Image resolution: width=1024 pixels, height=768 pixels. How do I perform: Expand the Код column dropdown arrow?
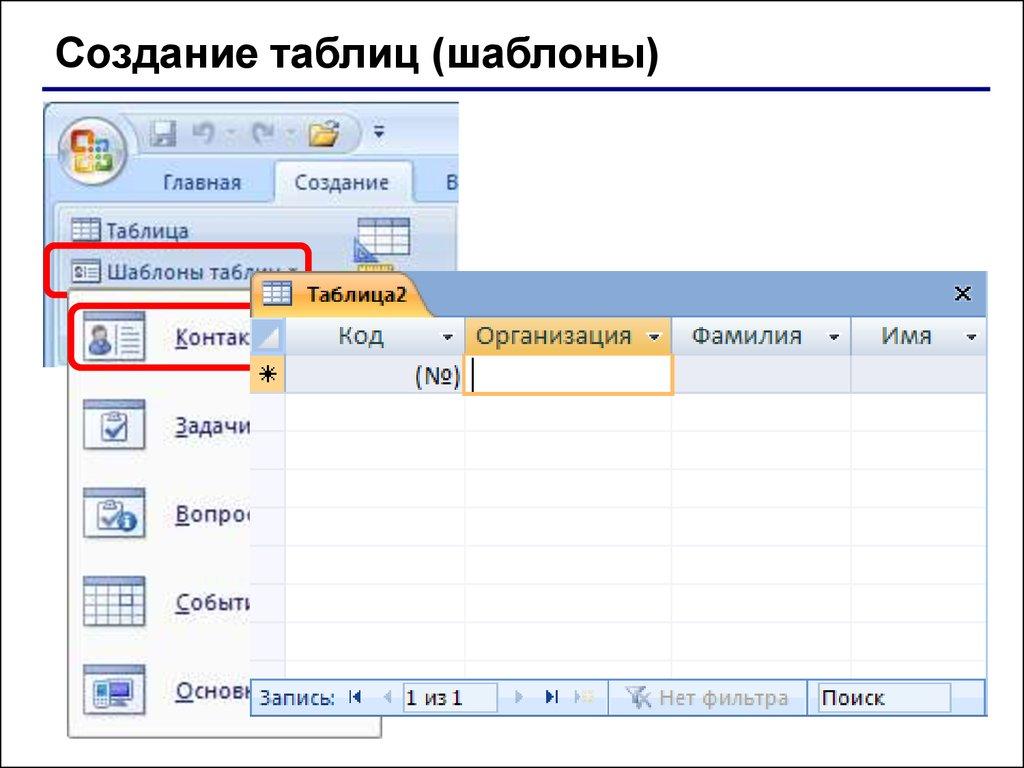(447, 338)
